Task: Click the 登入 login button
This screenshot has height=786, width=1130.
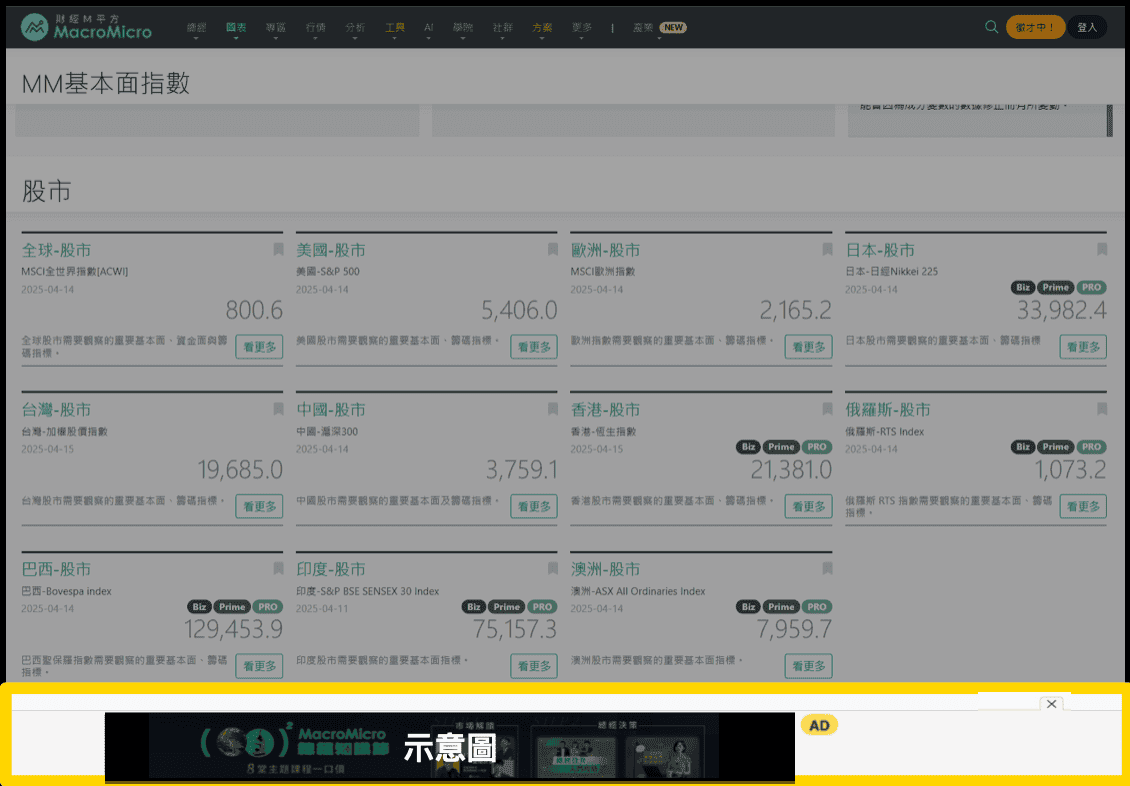Action: coord(1087,27)
